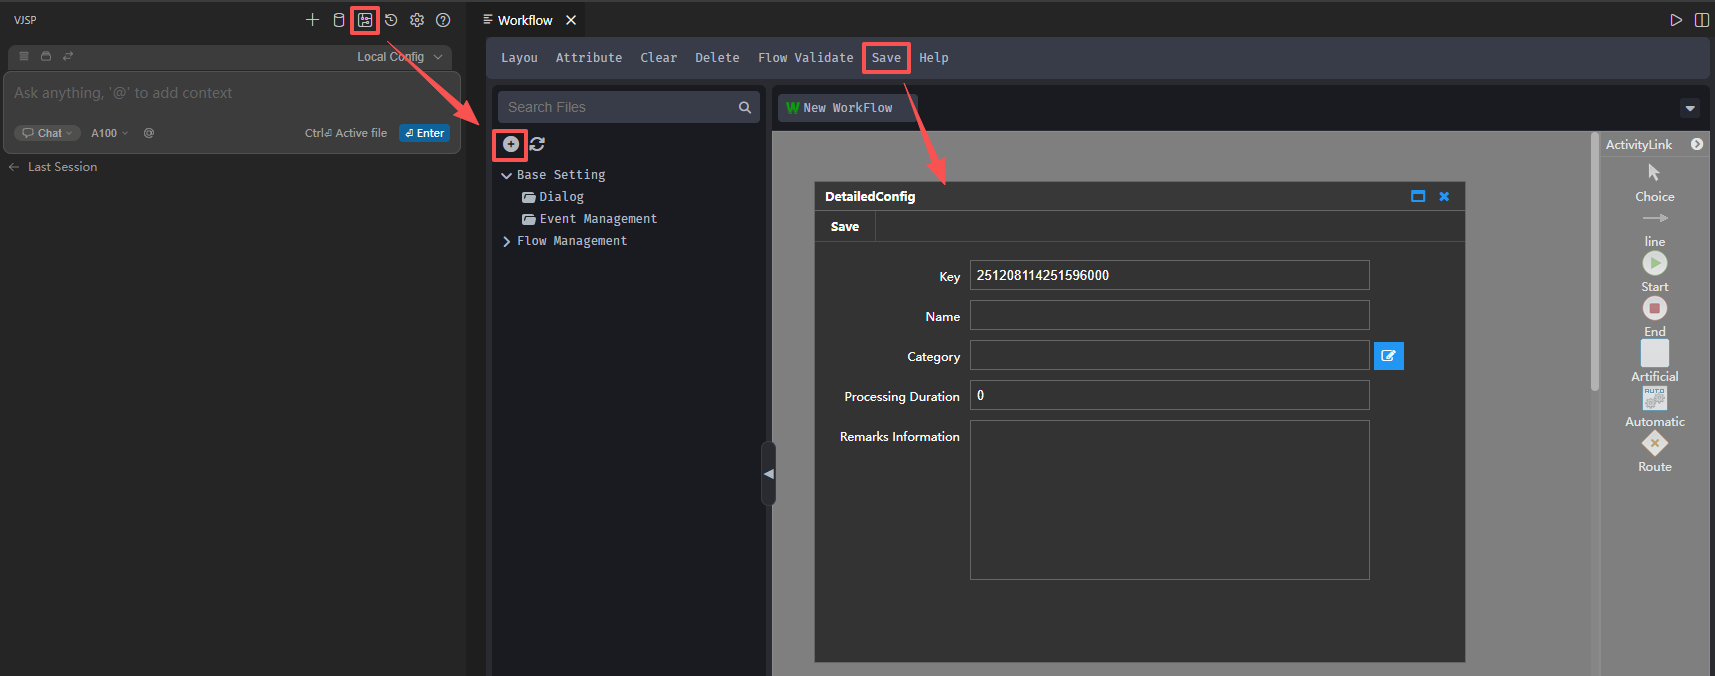The width and height of the screenshot is (1715, 676).
Task: Click the blue Enter button
Action: pyautogui.click(x=424, y=133)
